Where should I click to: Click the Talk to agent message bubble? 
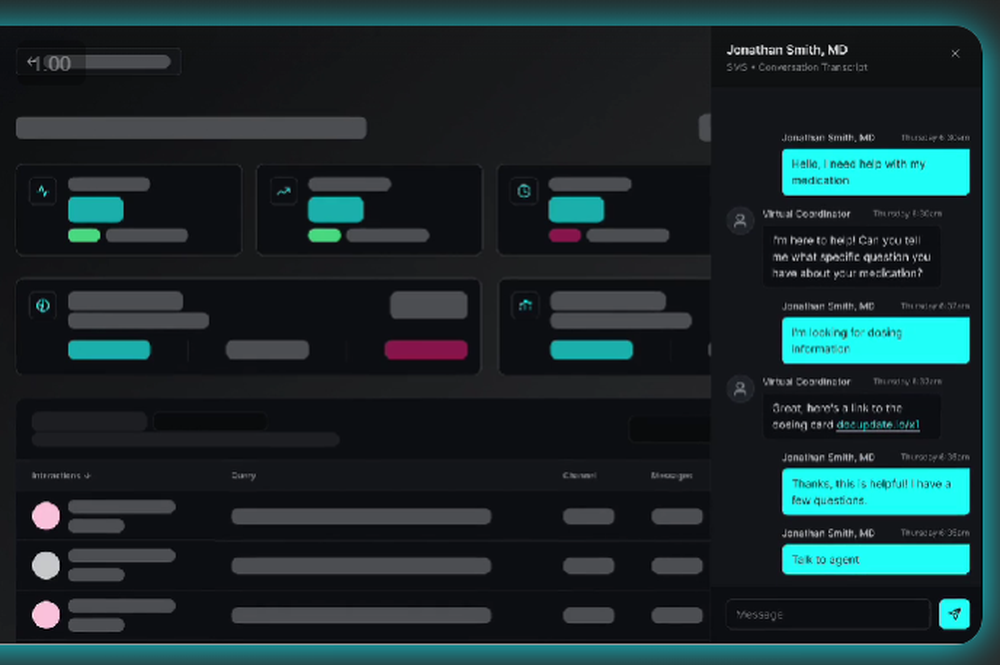(x=875, y=560)
